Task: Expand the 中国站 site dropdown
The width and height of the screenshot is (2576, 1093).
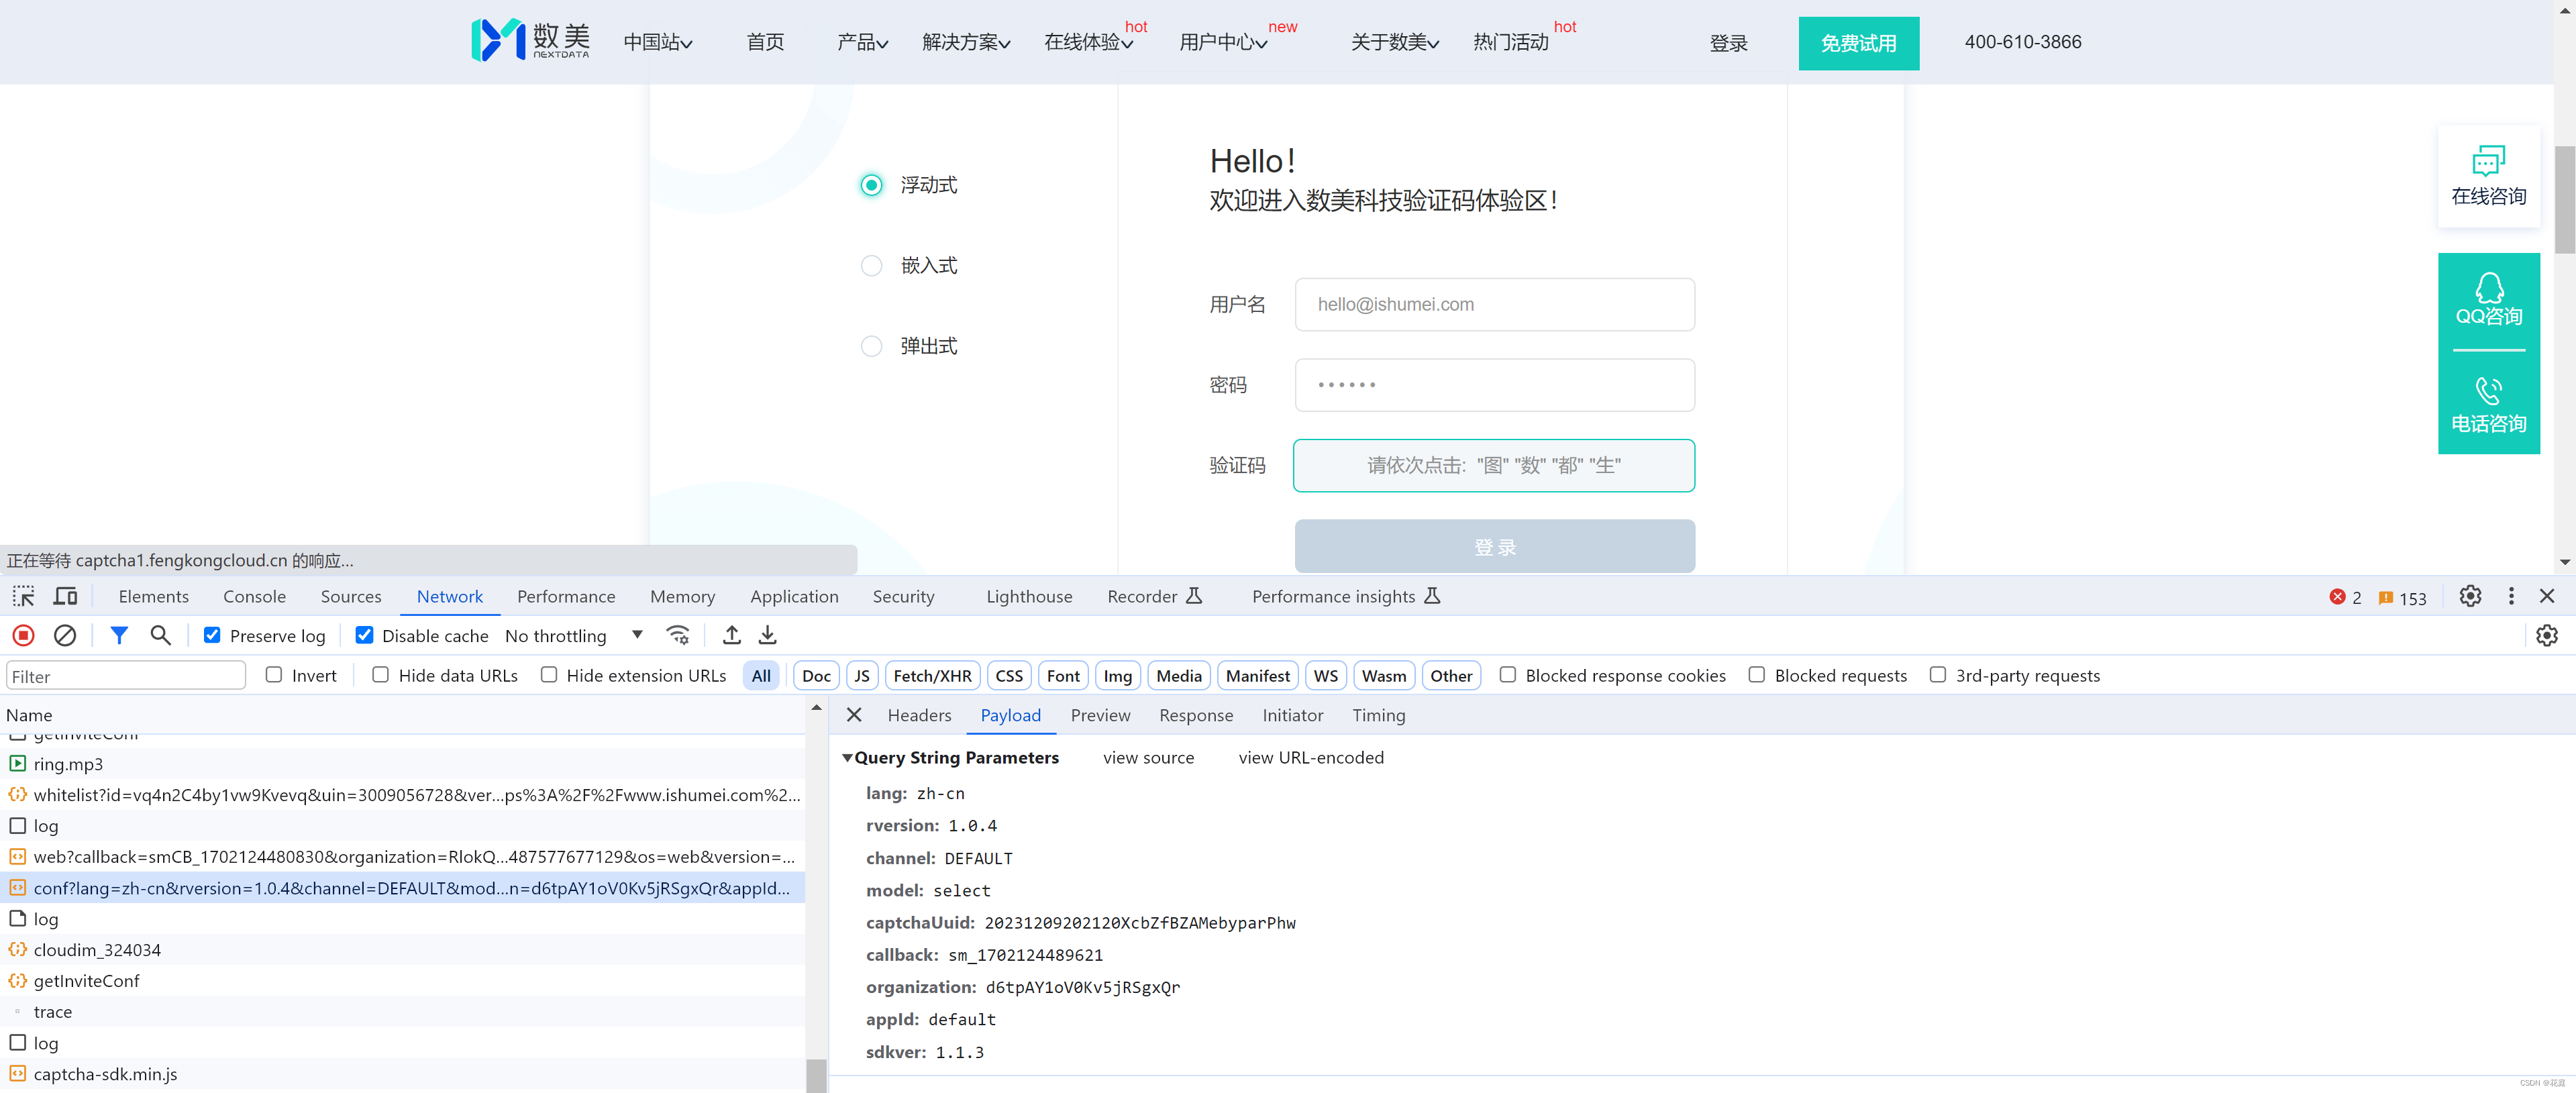Action: pyautogui.click(x=658, y=42)
